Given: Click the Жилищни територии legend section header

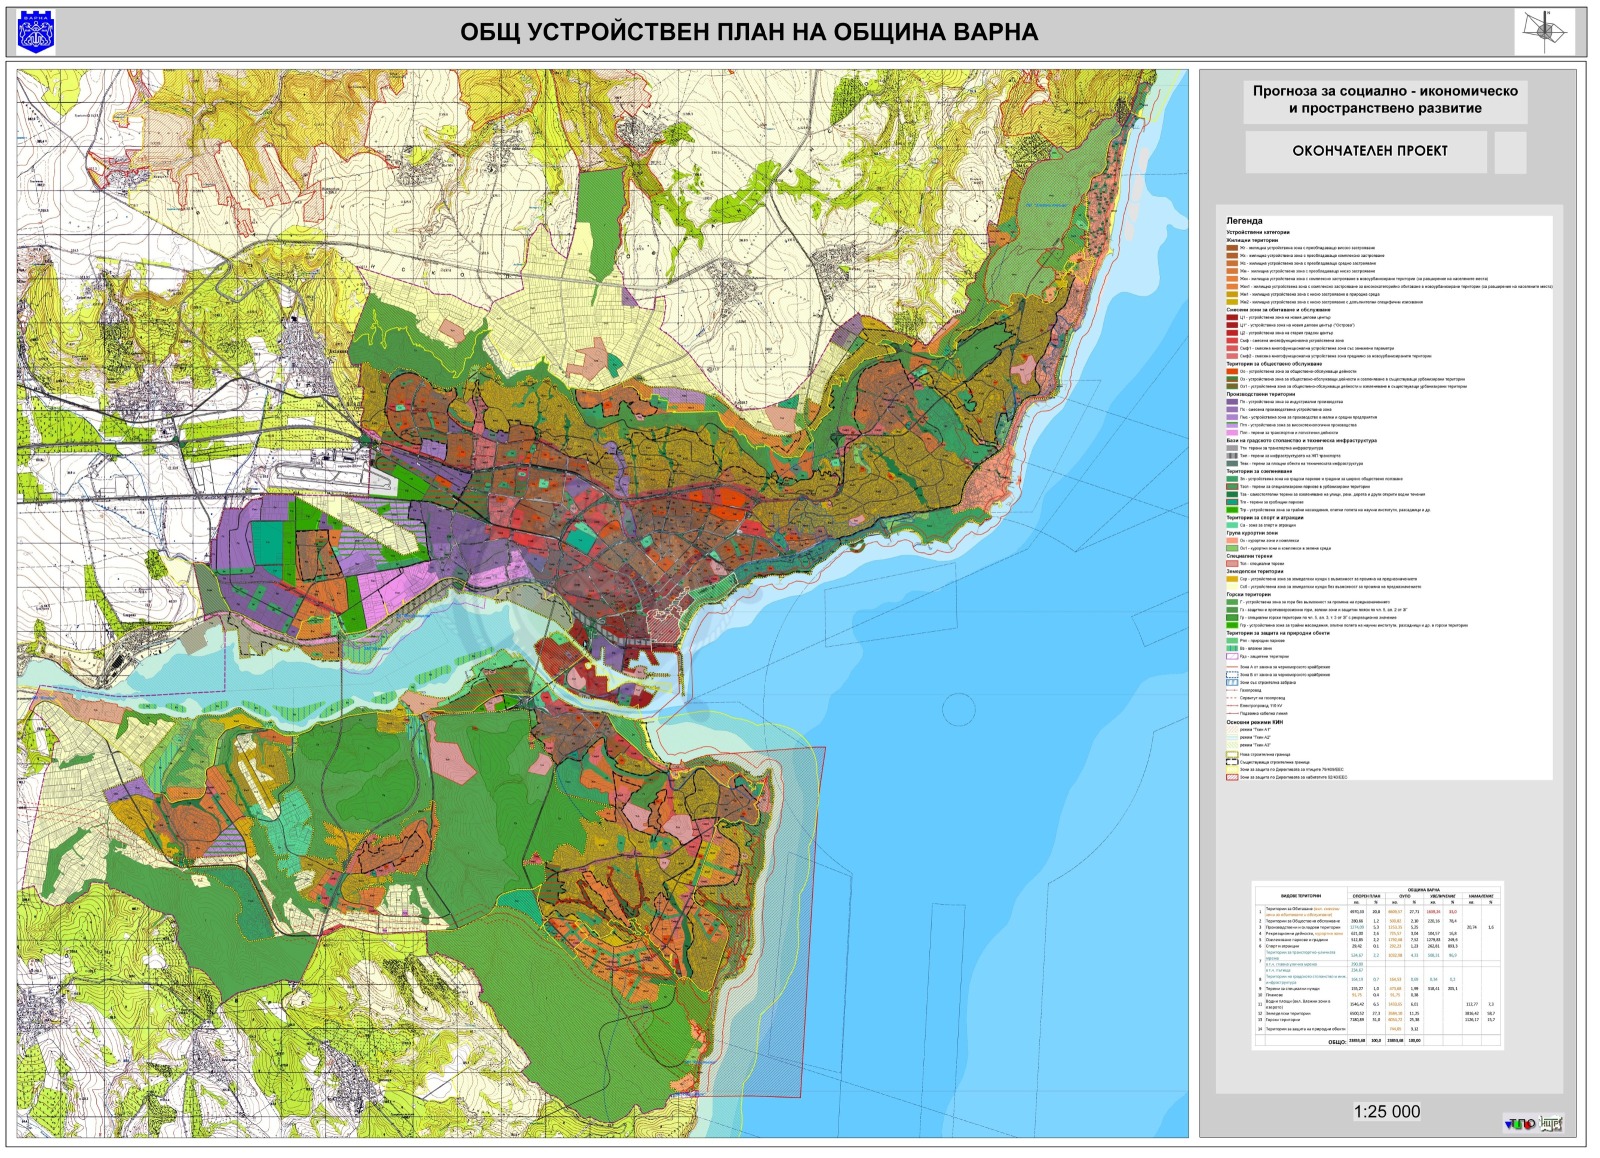Looking at the screenshot, I should pyautogui.click(x=1252, y=240).
